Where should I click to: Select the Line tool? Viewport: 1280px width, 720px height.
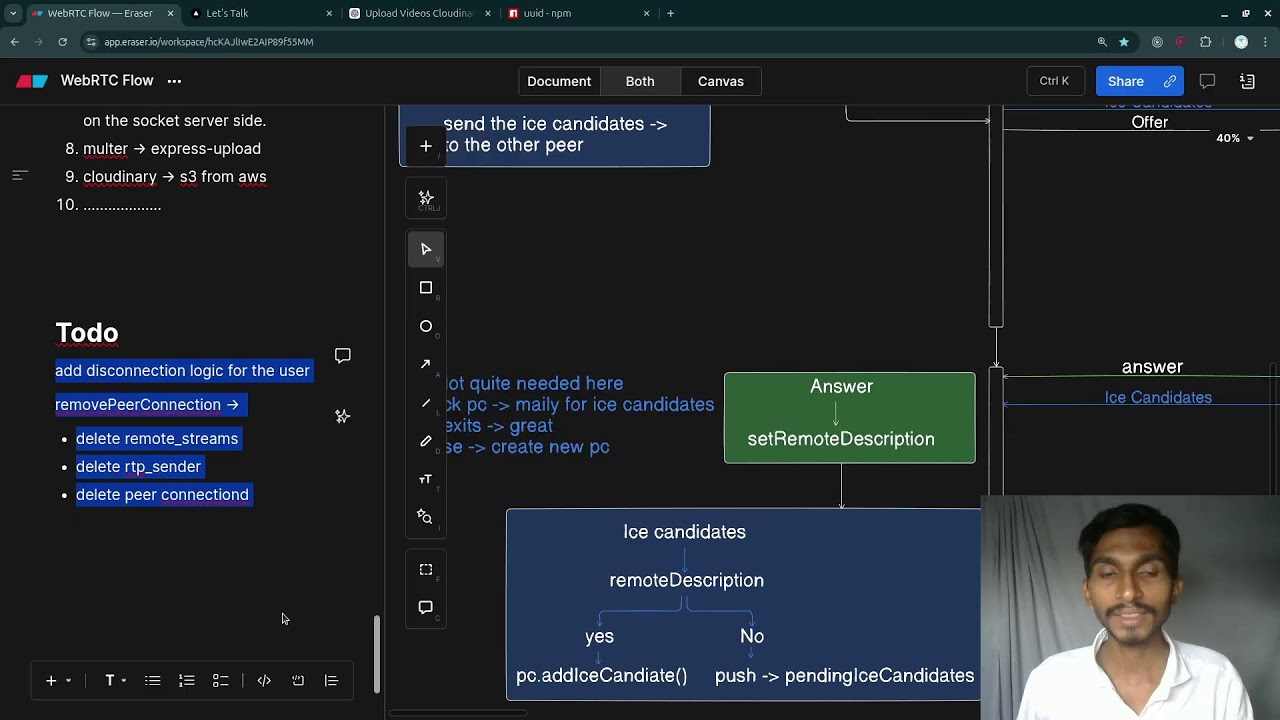[426, 403]
